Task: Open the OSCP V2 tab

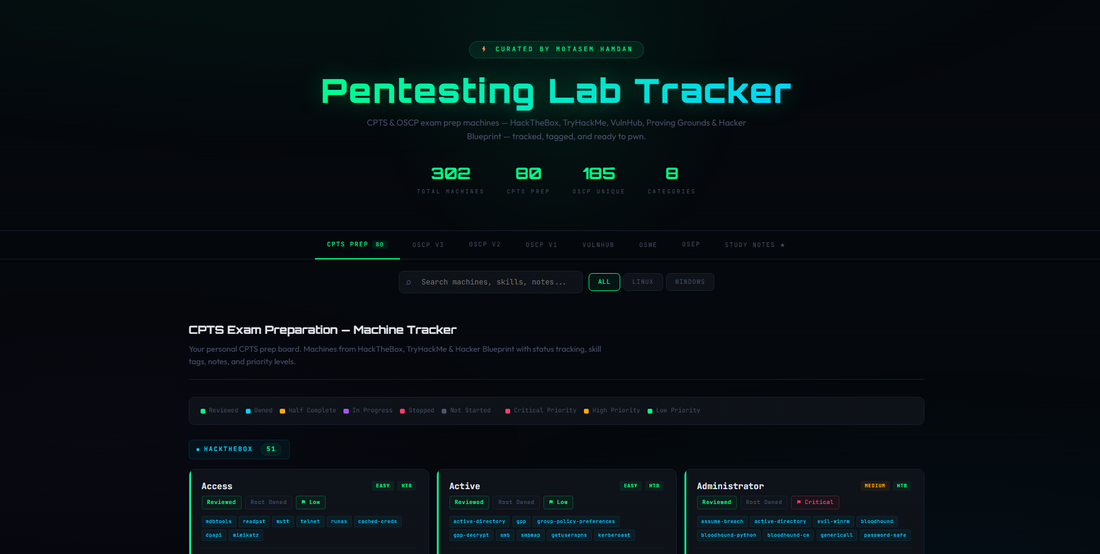Action: click(x=485, y=245)
